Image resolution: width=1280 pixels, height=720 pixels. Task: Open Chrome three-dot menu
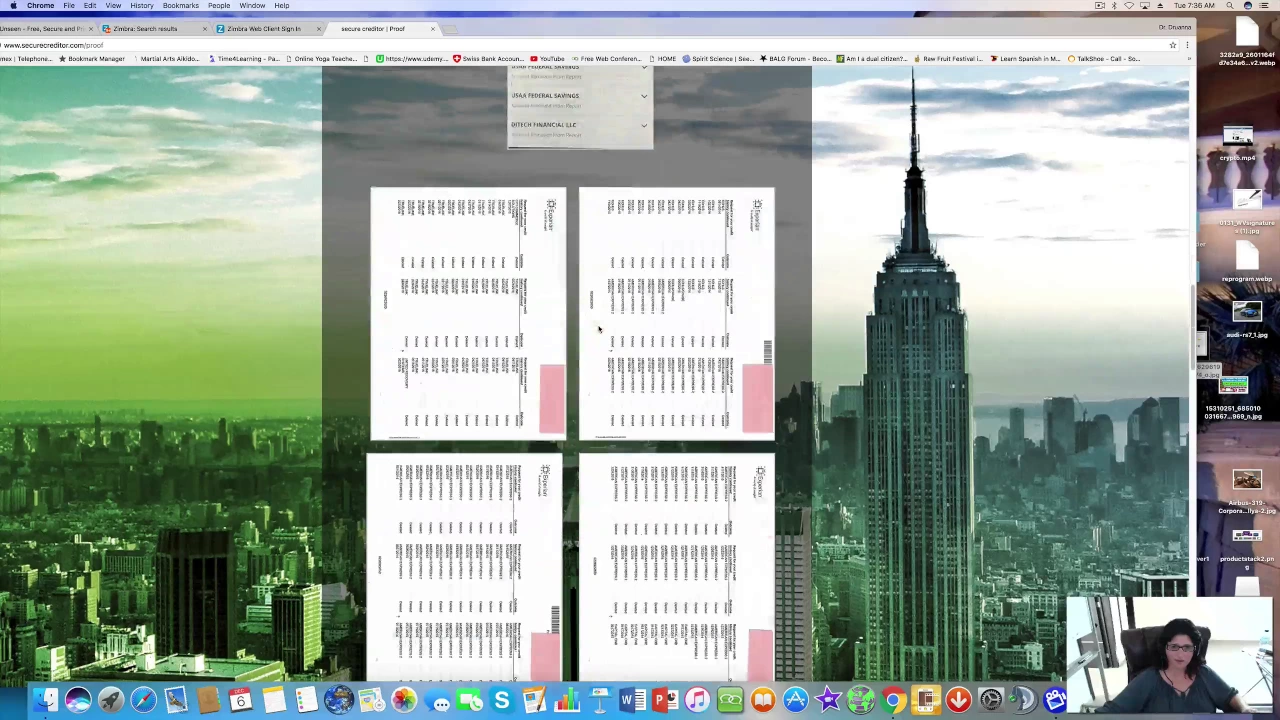[1187, 45]
